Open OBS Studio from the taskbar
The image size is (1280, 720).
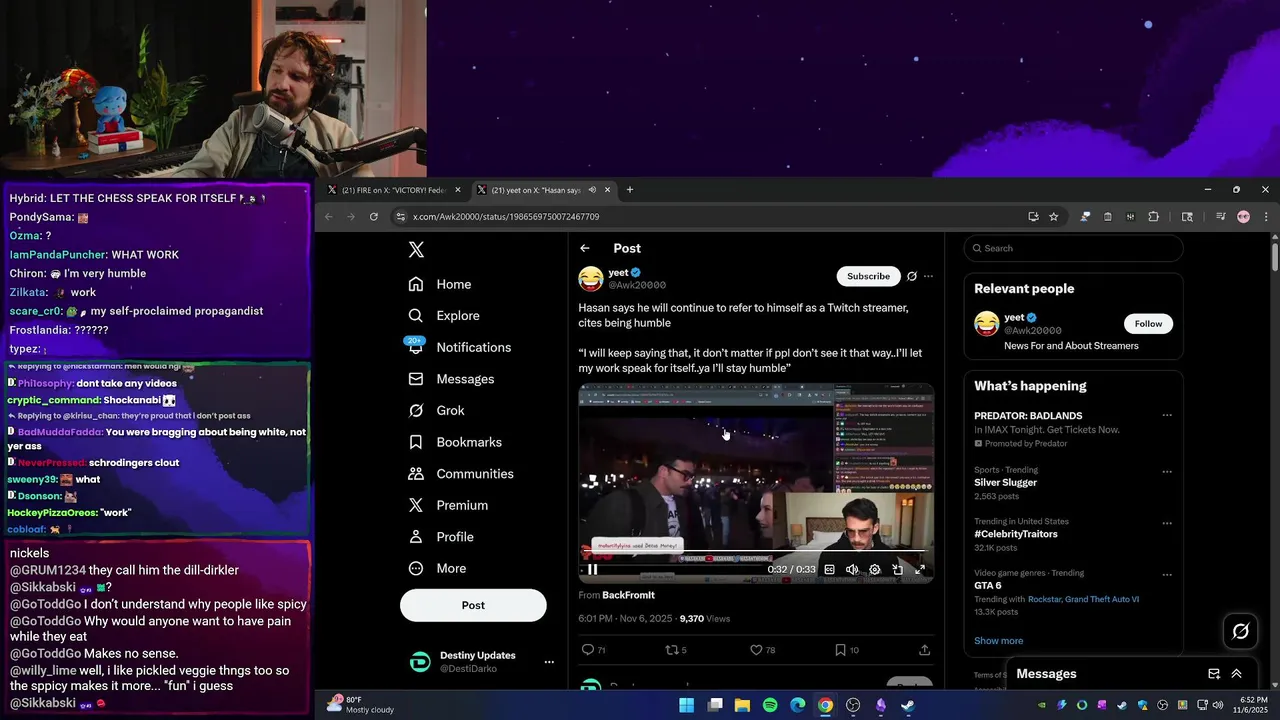coord(853,705)
